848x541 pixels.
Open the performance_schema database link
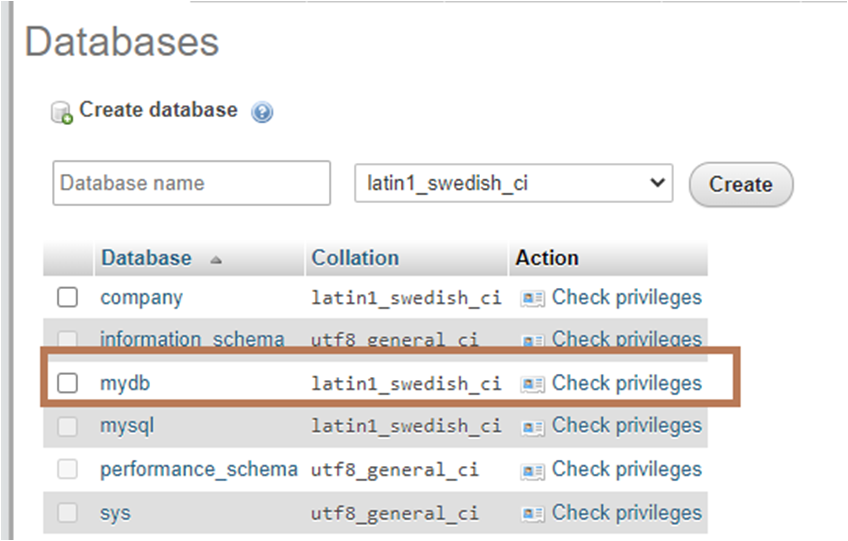[199, 470]
